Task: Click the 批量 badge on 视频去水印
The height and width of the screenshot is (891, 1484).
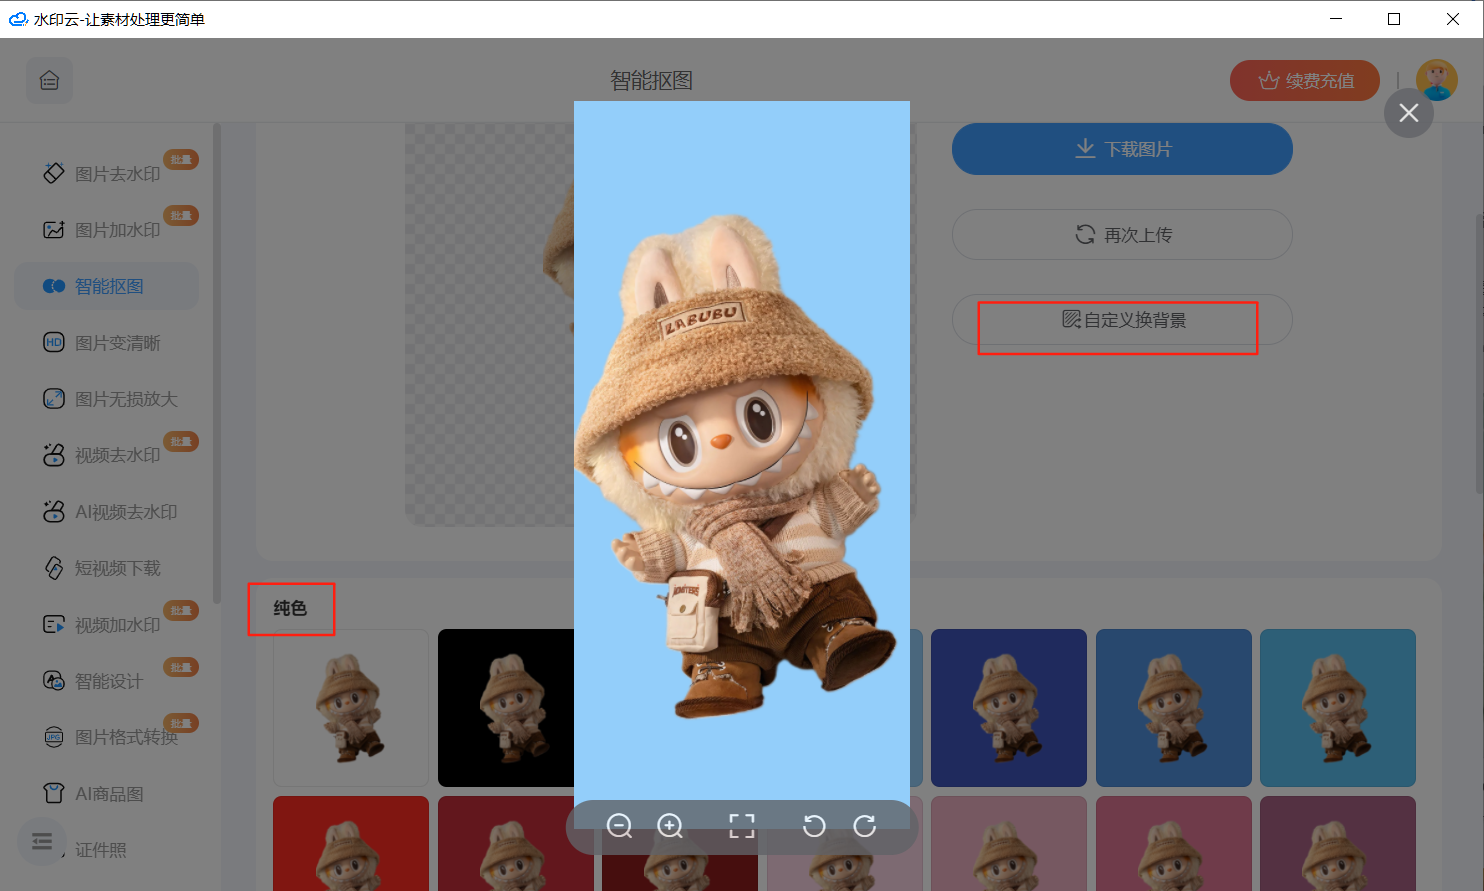Action: (181, 441)
